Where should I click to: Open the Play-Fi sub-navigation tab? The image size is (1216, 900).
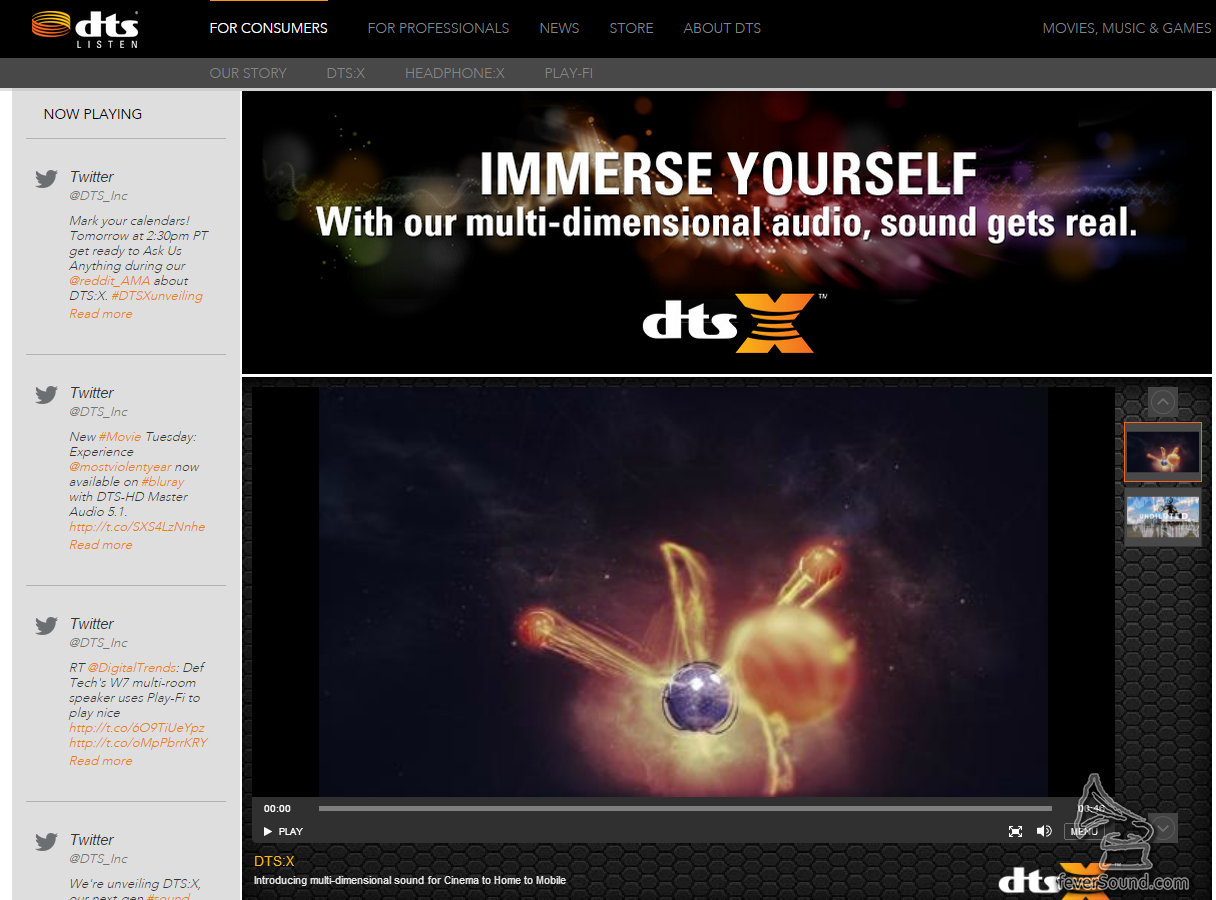(569, 73)
